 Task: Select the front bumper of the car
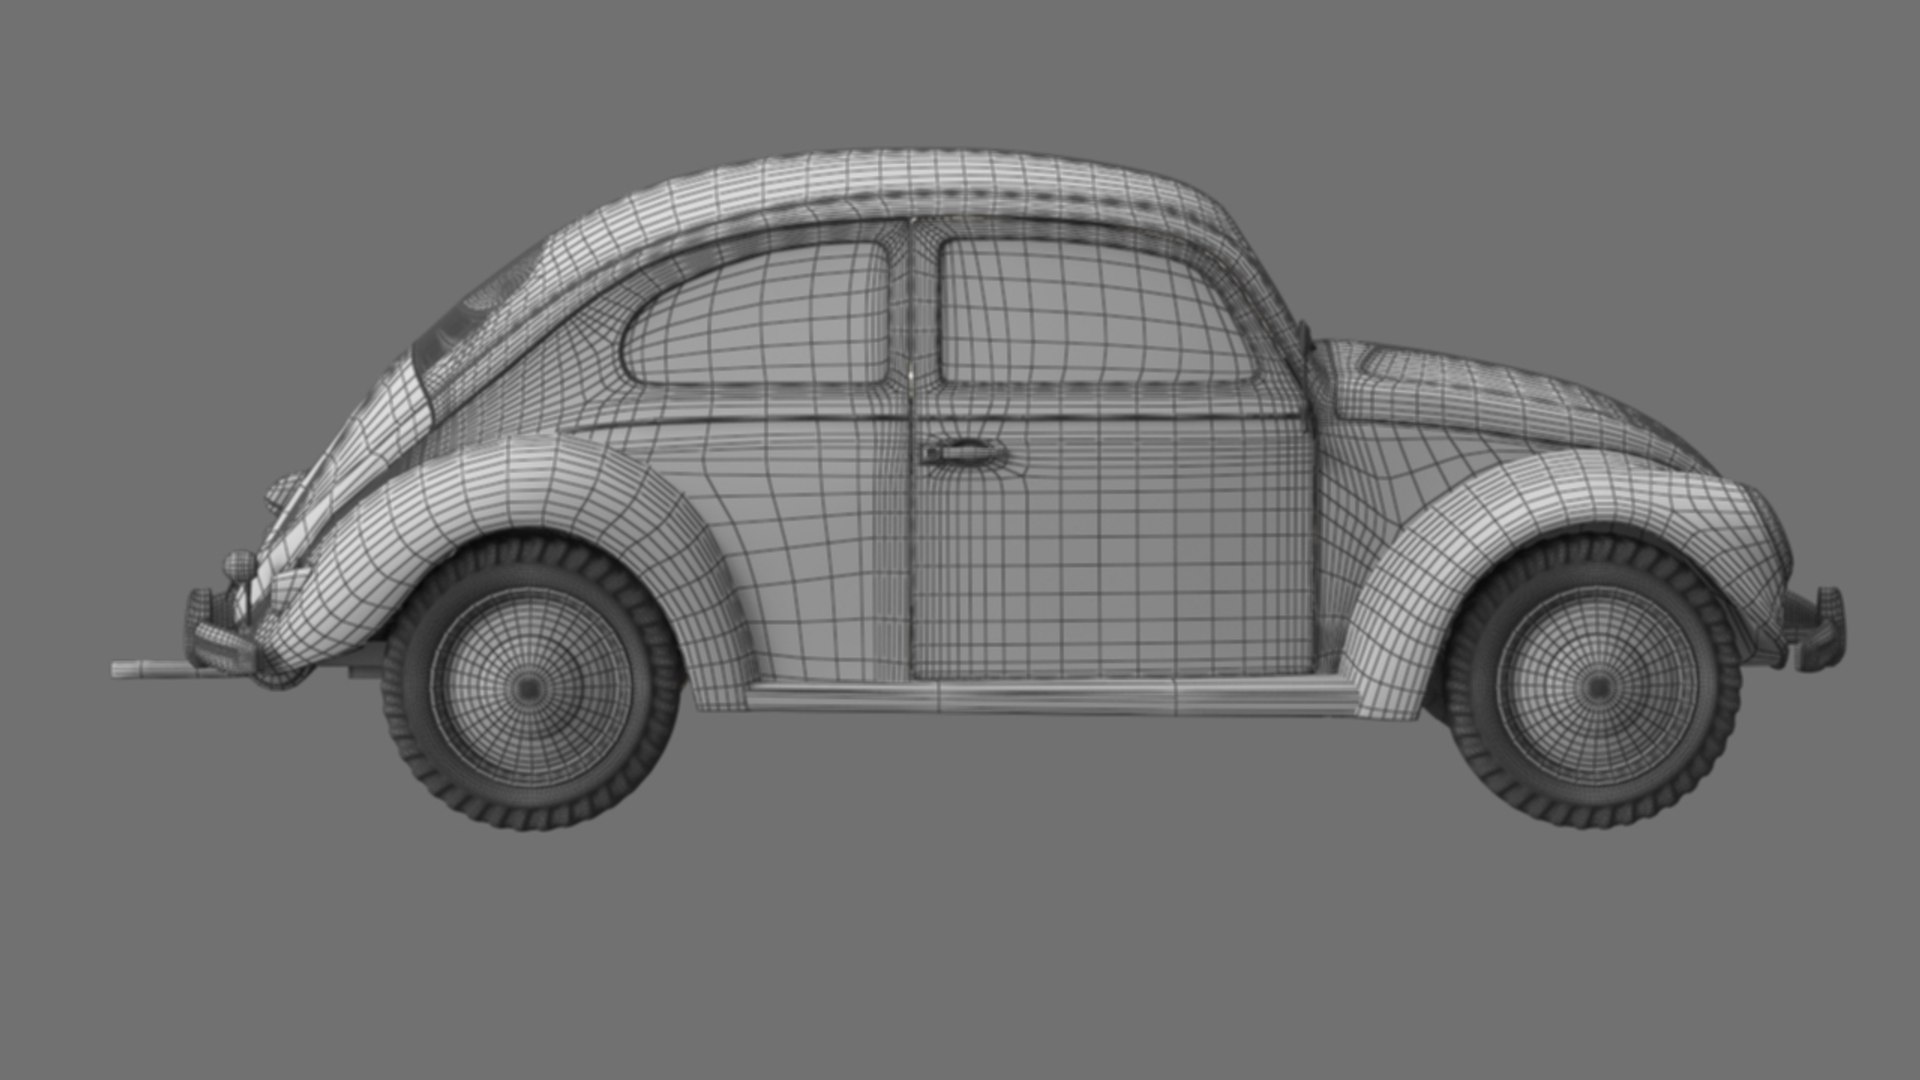pos(1817,628)
